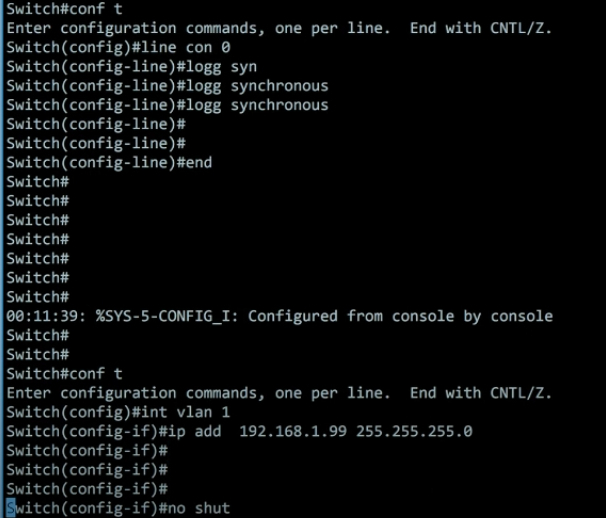Screen dimensions: 606x518
Task: Click Switch# prompt directly under the end command
Action: (37, 182)
